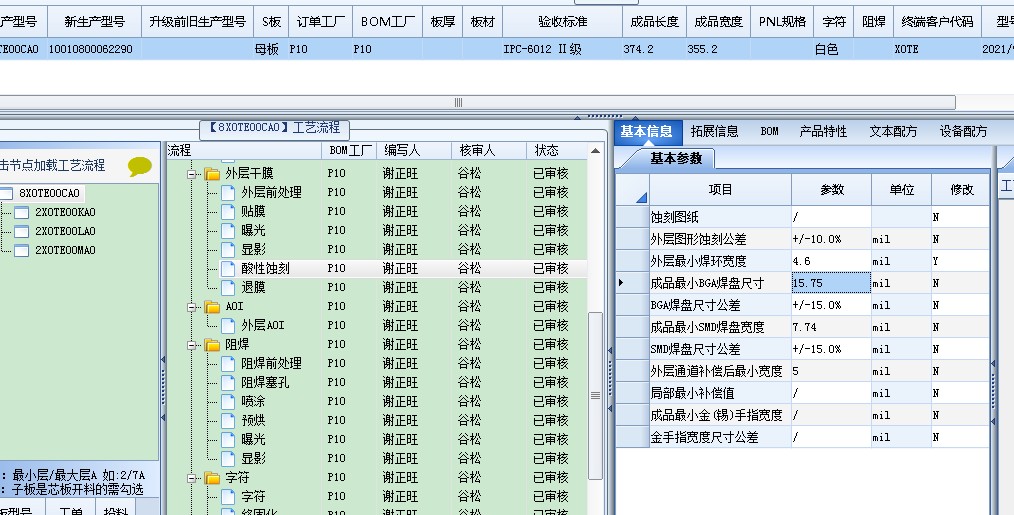
Task: Click the process list scroll-up arrow
Action: point(595,151)
